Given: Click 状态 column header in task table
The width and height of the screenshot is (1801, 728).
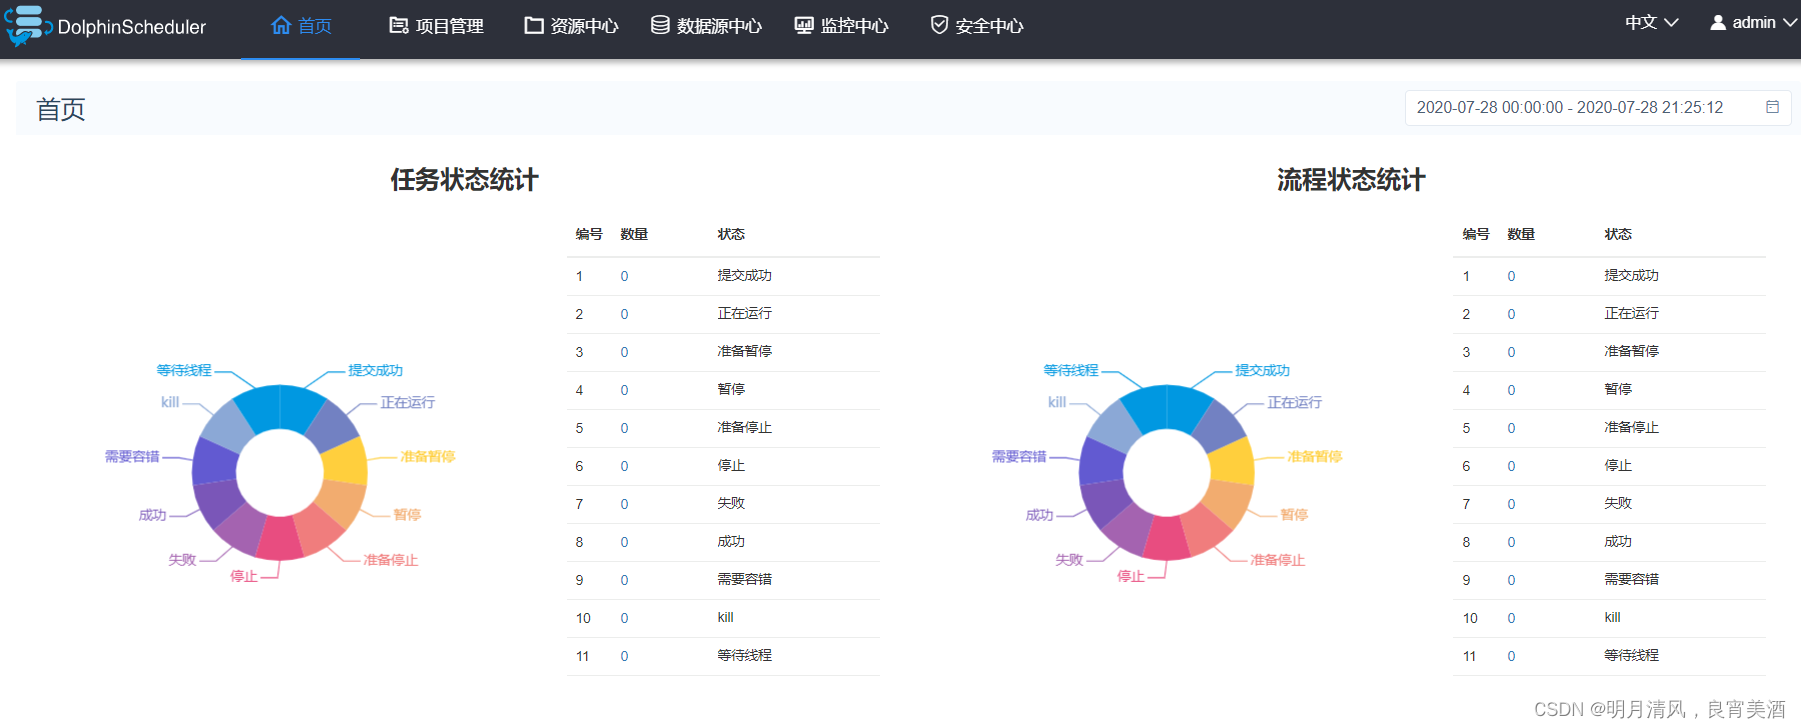Looking at the screenshot, I should tap(731, 234).
